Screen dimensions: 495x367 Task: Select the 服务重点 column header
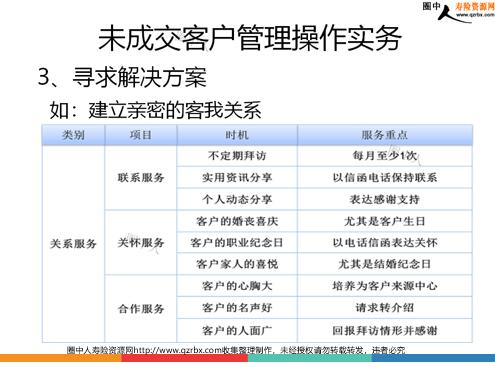click(385, 135)
